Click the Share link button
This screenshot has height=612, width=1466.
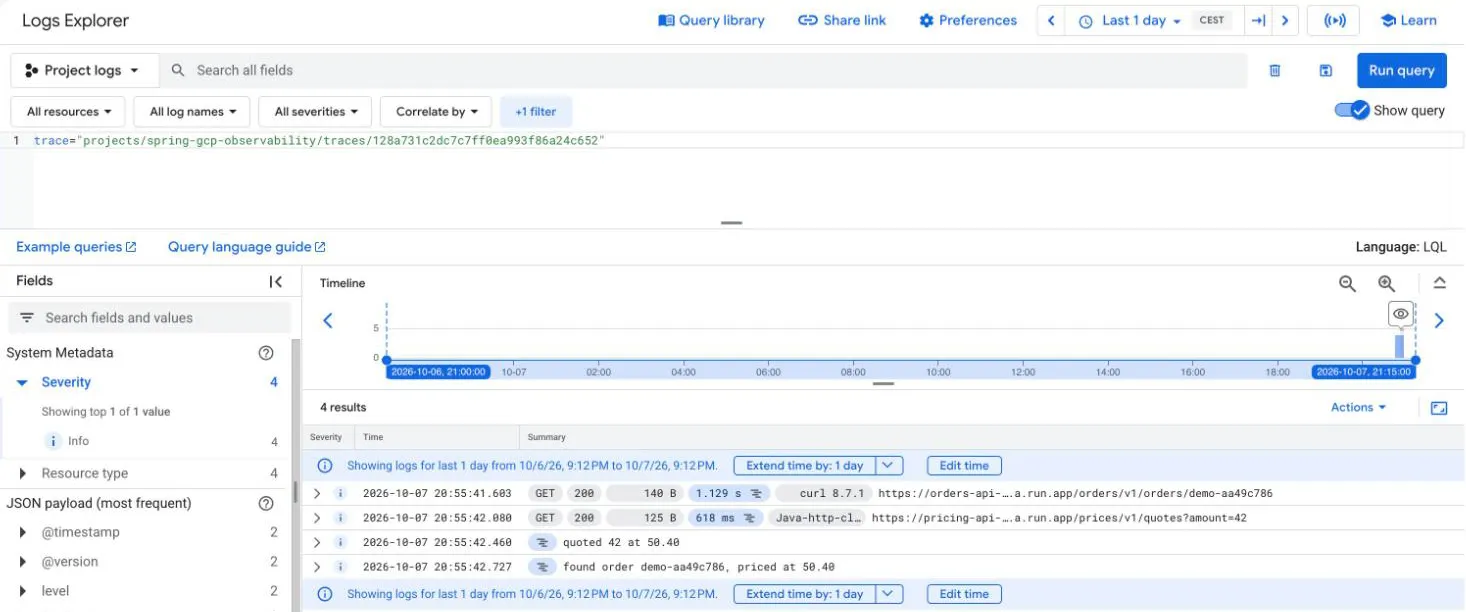[842, 20]
